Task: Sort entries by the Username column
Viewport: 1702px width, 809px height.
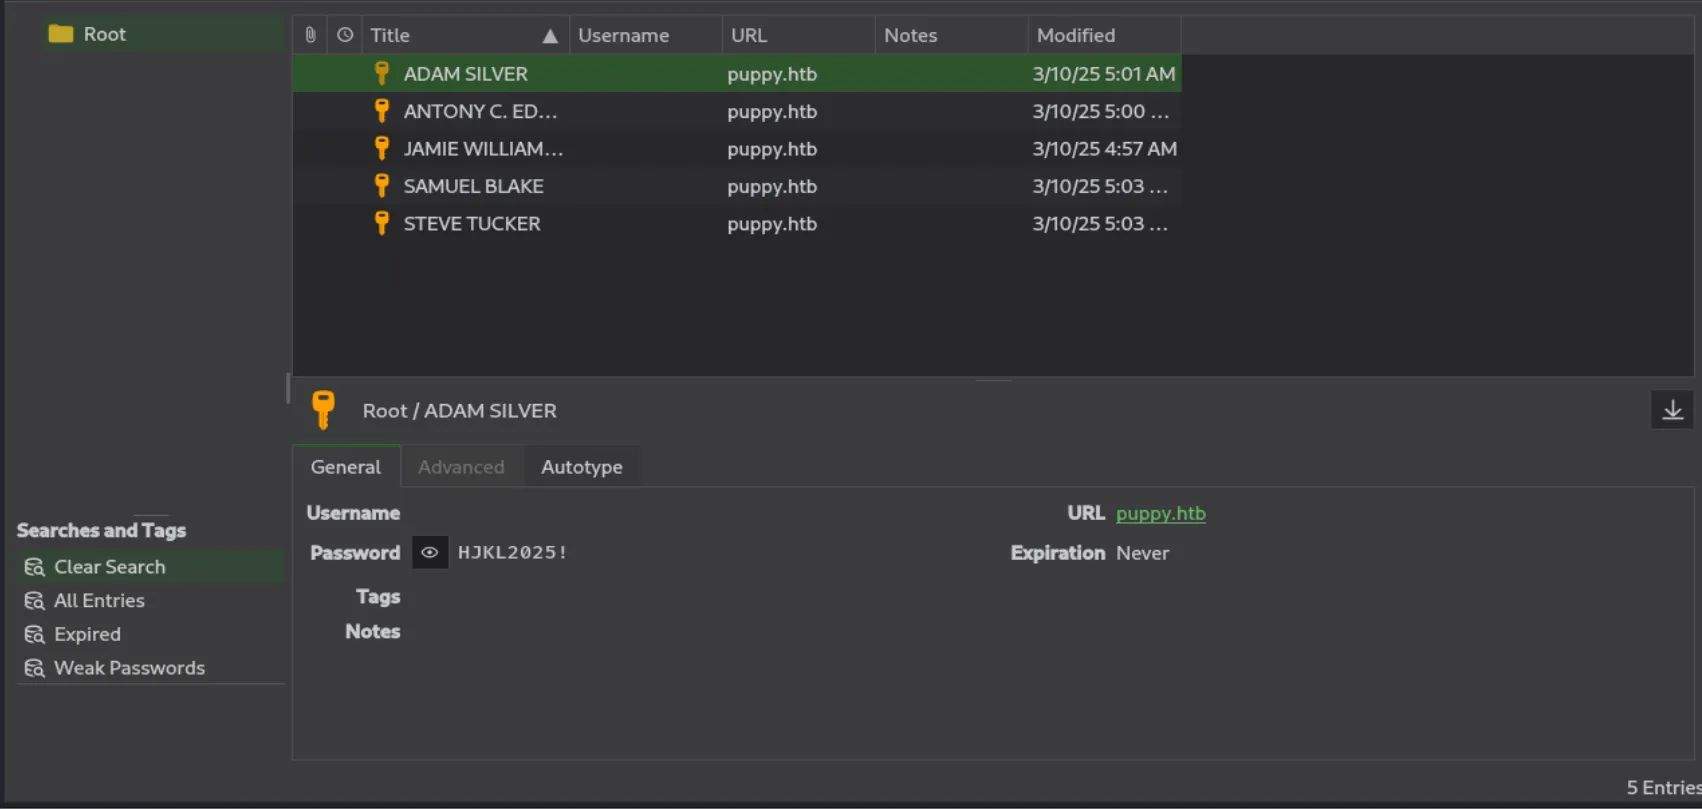Action: coord(623,35)
